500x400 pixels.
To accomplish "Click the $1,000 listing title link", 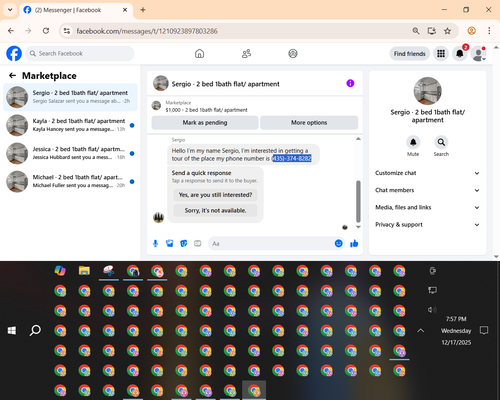I will point(206,110).
